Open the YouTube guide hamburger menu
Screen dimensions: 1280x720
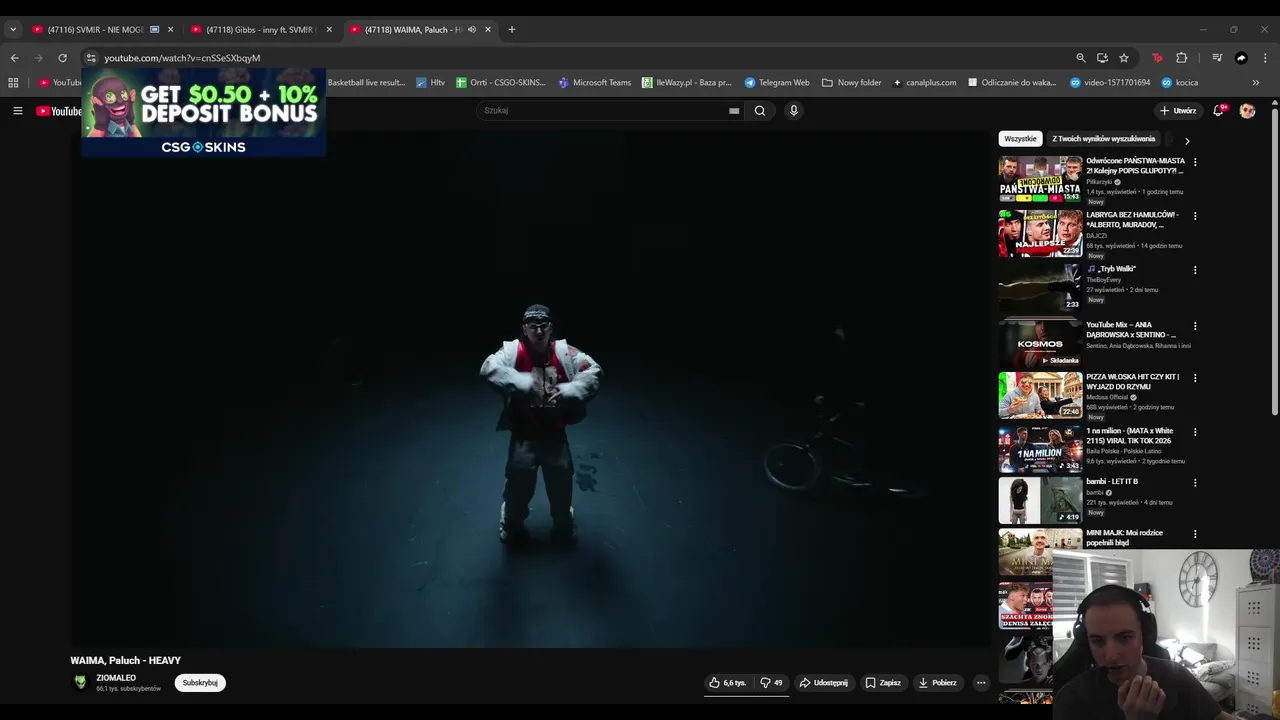pos(17,111)
